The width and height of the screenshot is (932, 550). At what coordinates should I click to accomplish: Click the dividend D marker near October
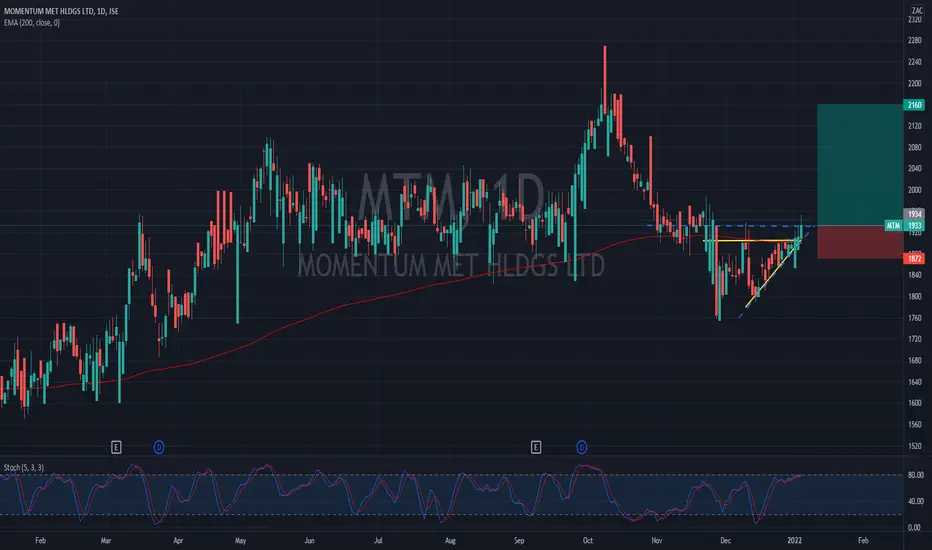[582, 447]
